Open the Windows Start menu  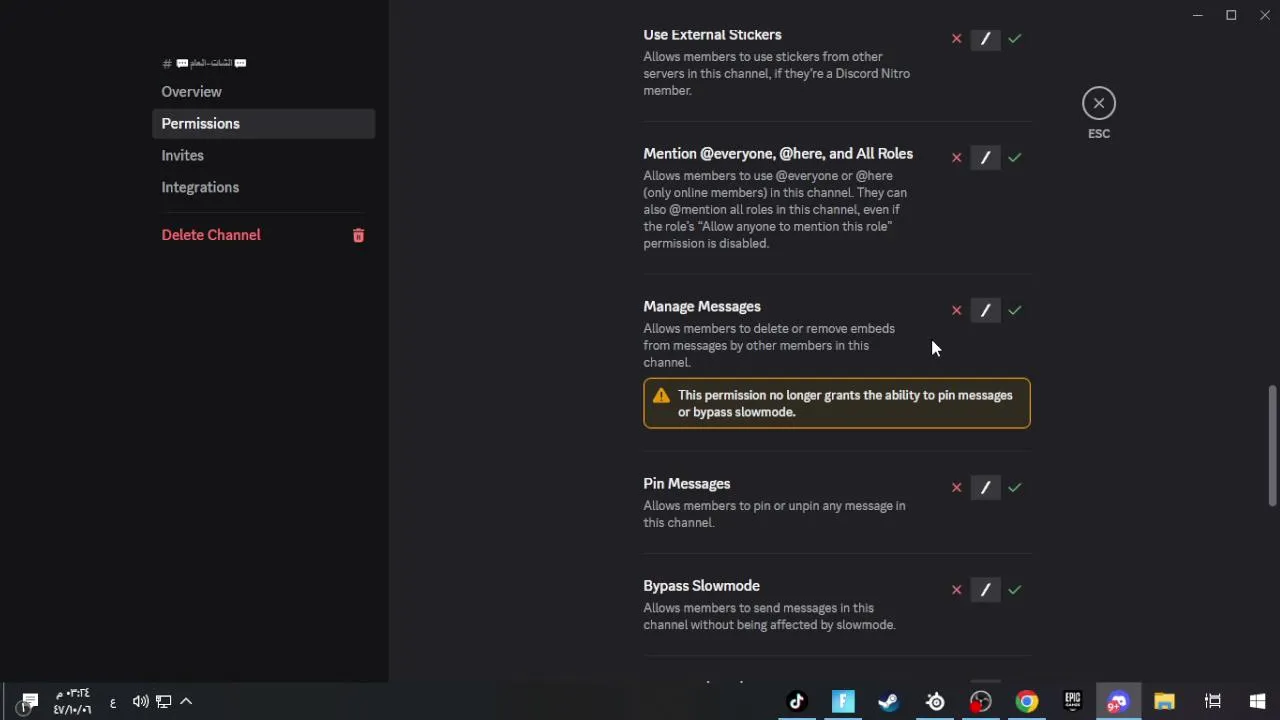point(1258,702)
